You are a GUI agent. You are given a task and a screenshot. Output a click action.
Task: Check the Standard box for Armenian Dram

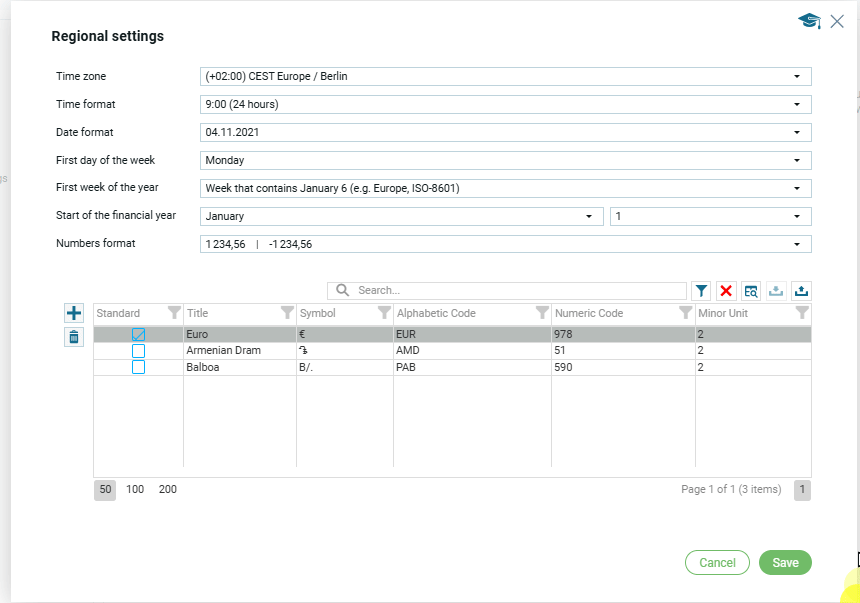point(138,351)
